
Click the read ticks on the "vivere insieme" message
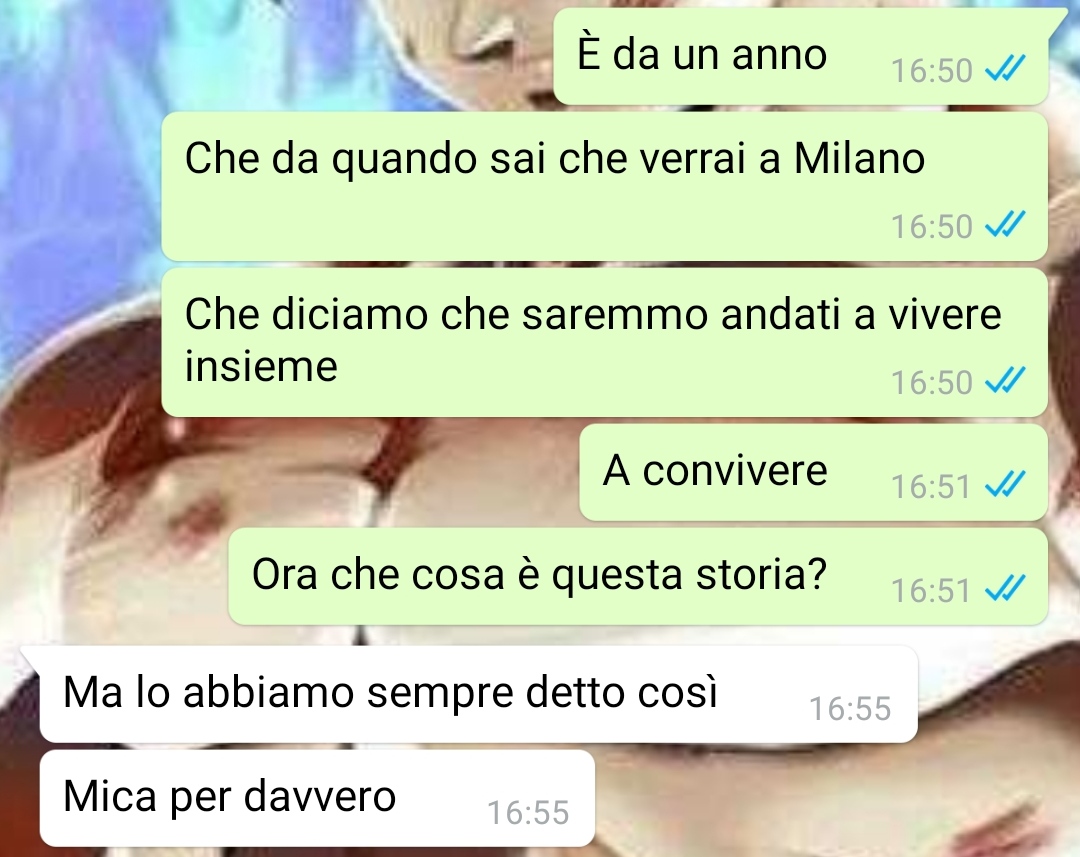1005,380
